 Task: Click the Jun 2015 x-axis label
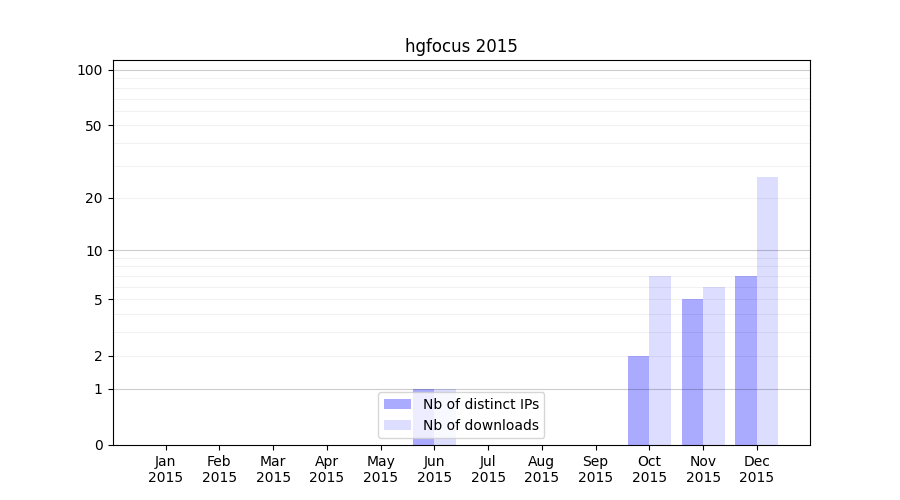tap(434, 469)
